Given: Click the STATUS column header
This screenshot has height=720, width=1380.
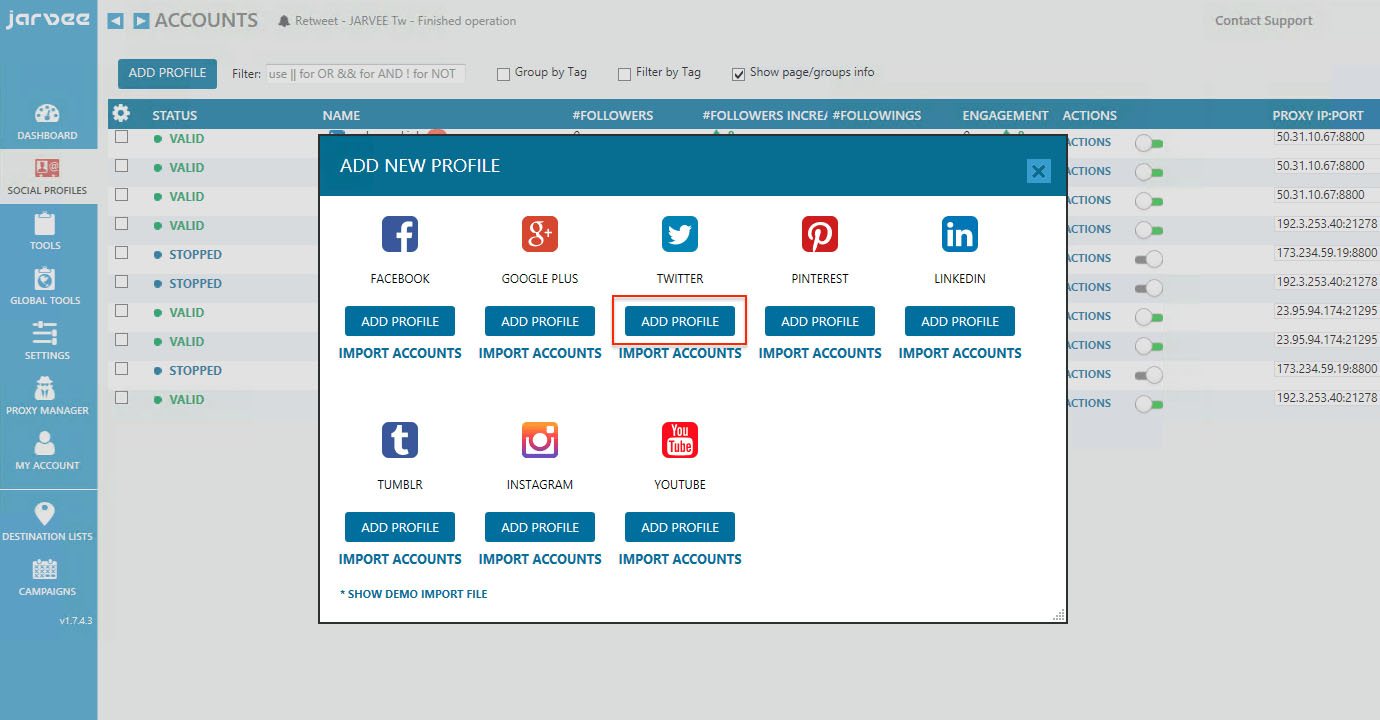Looking at the screenshot, I should [x=175, y=115].
